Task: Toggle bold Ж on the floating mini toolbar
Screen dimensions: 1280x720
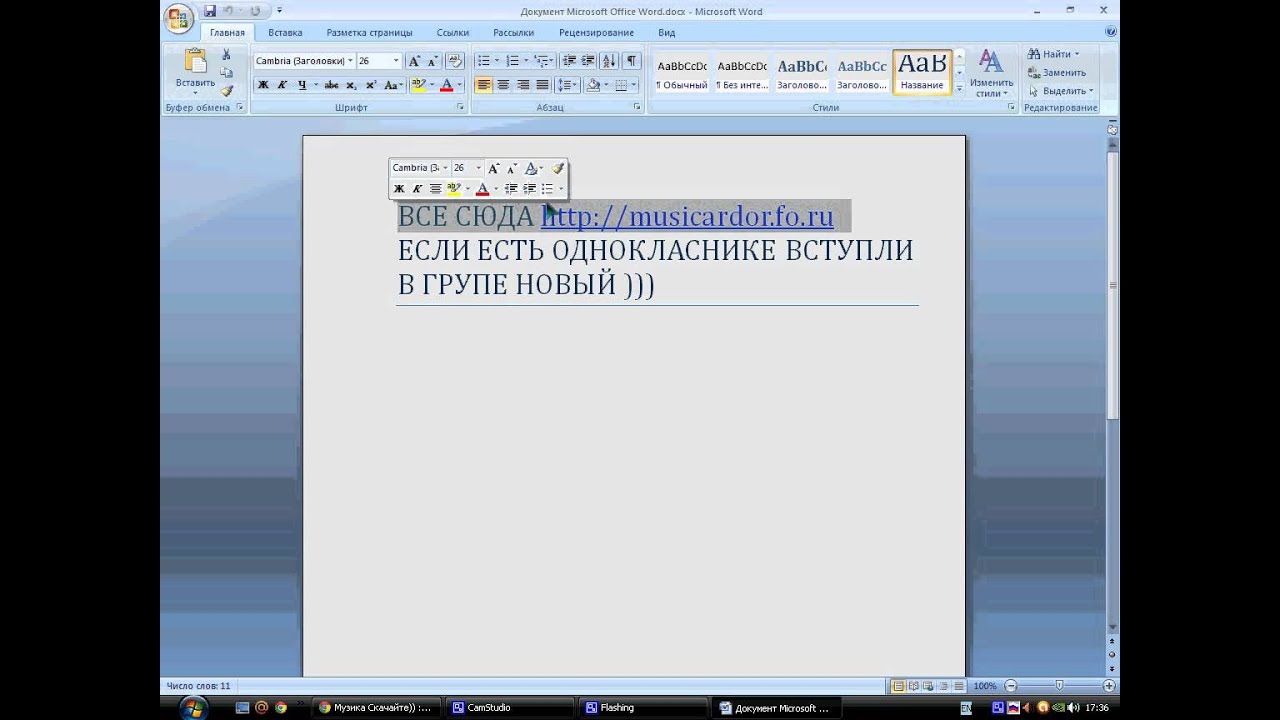Action: click(399, 188)
